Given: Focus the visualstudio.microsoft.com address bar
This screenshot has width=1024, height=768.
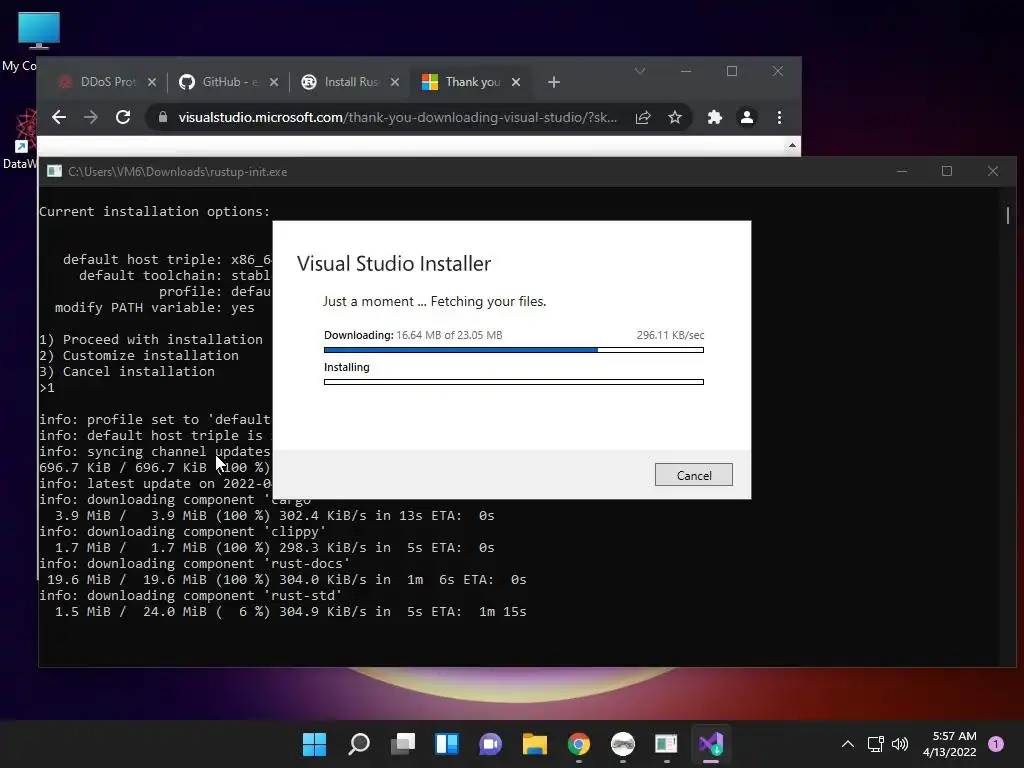Looking at the screenshot, I should click(x=398, y=117).
